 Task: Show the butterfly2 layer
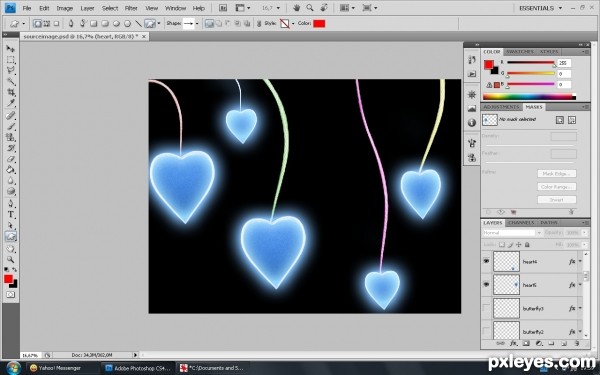[486, 331]
